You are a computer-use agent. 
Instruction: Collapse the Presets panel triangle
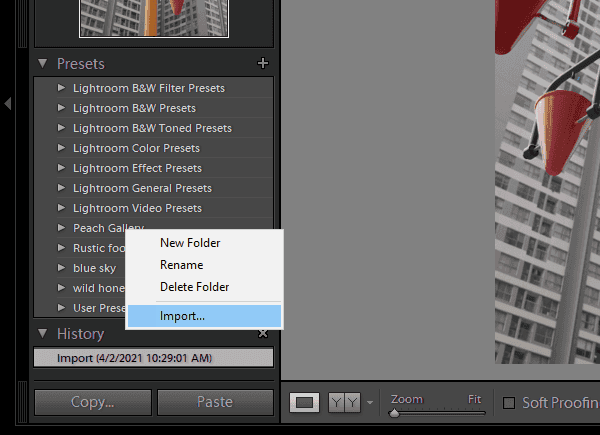[x=42, y=64]
